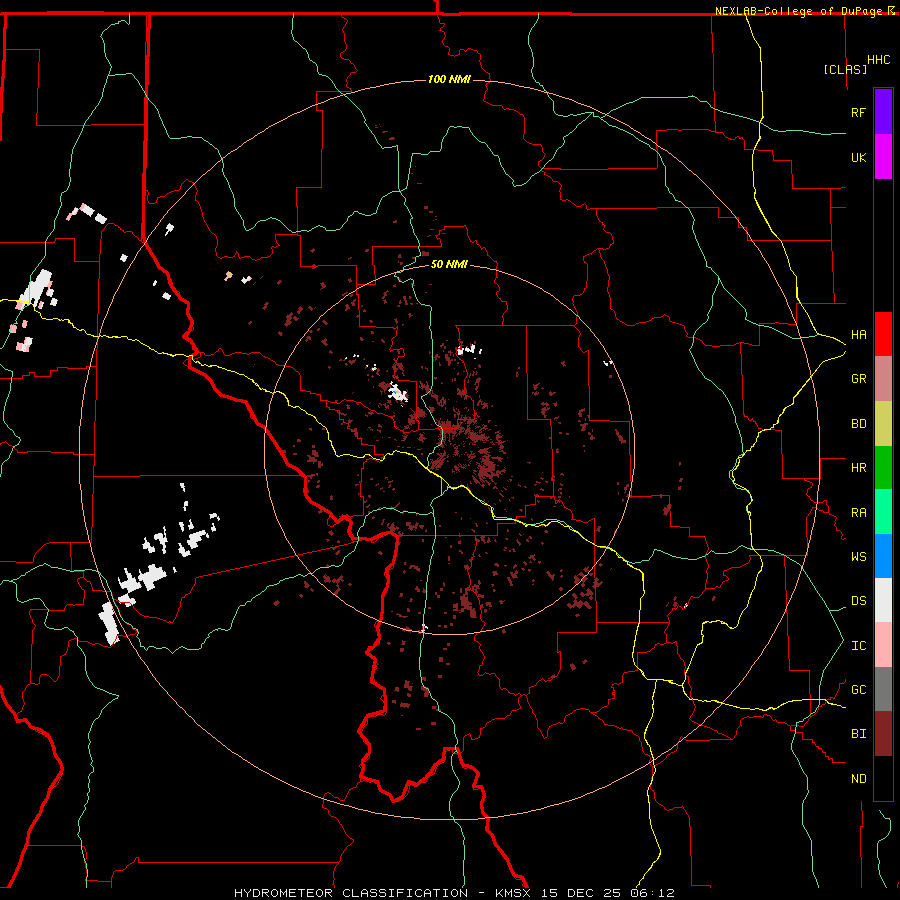Click the DS white legend swatch
The image size is (900, 900).
point(883,600)
